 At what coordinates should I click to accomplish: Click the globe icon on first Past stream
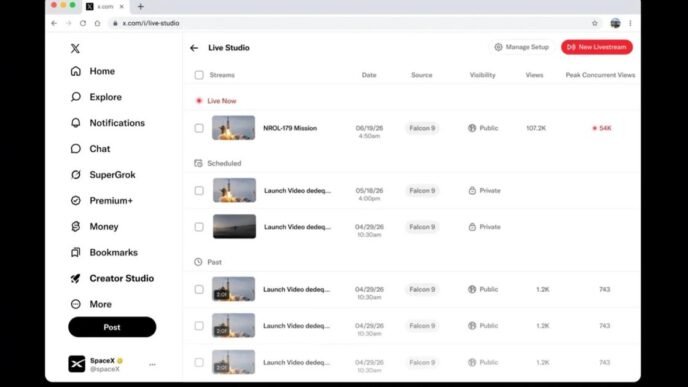click(x=472, y=289)
